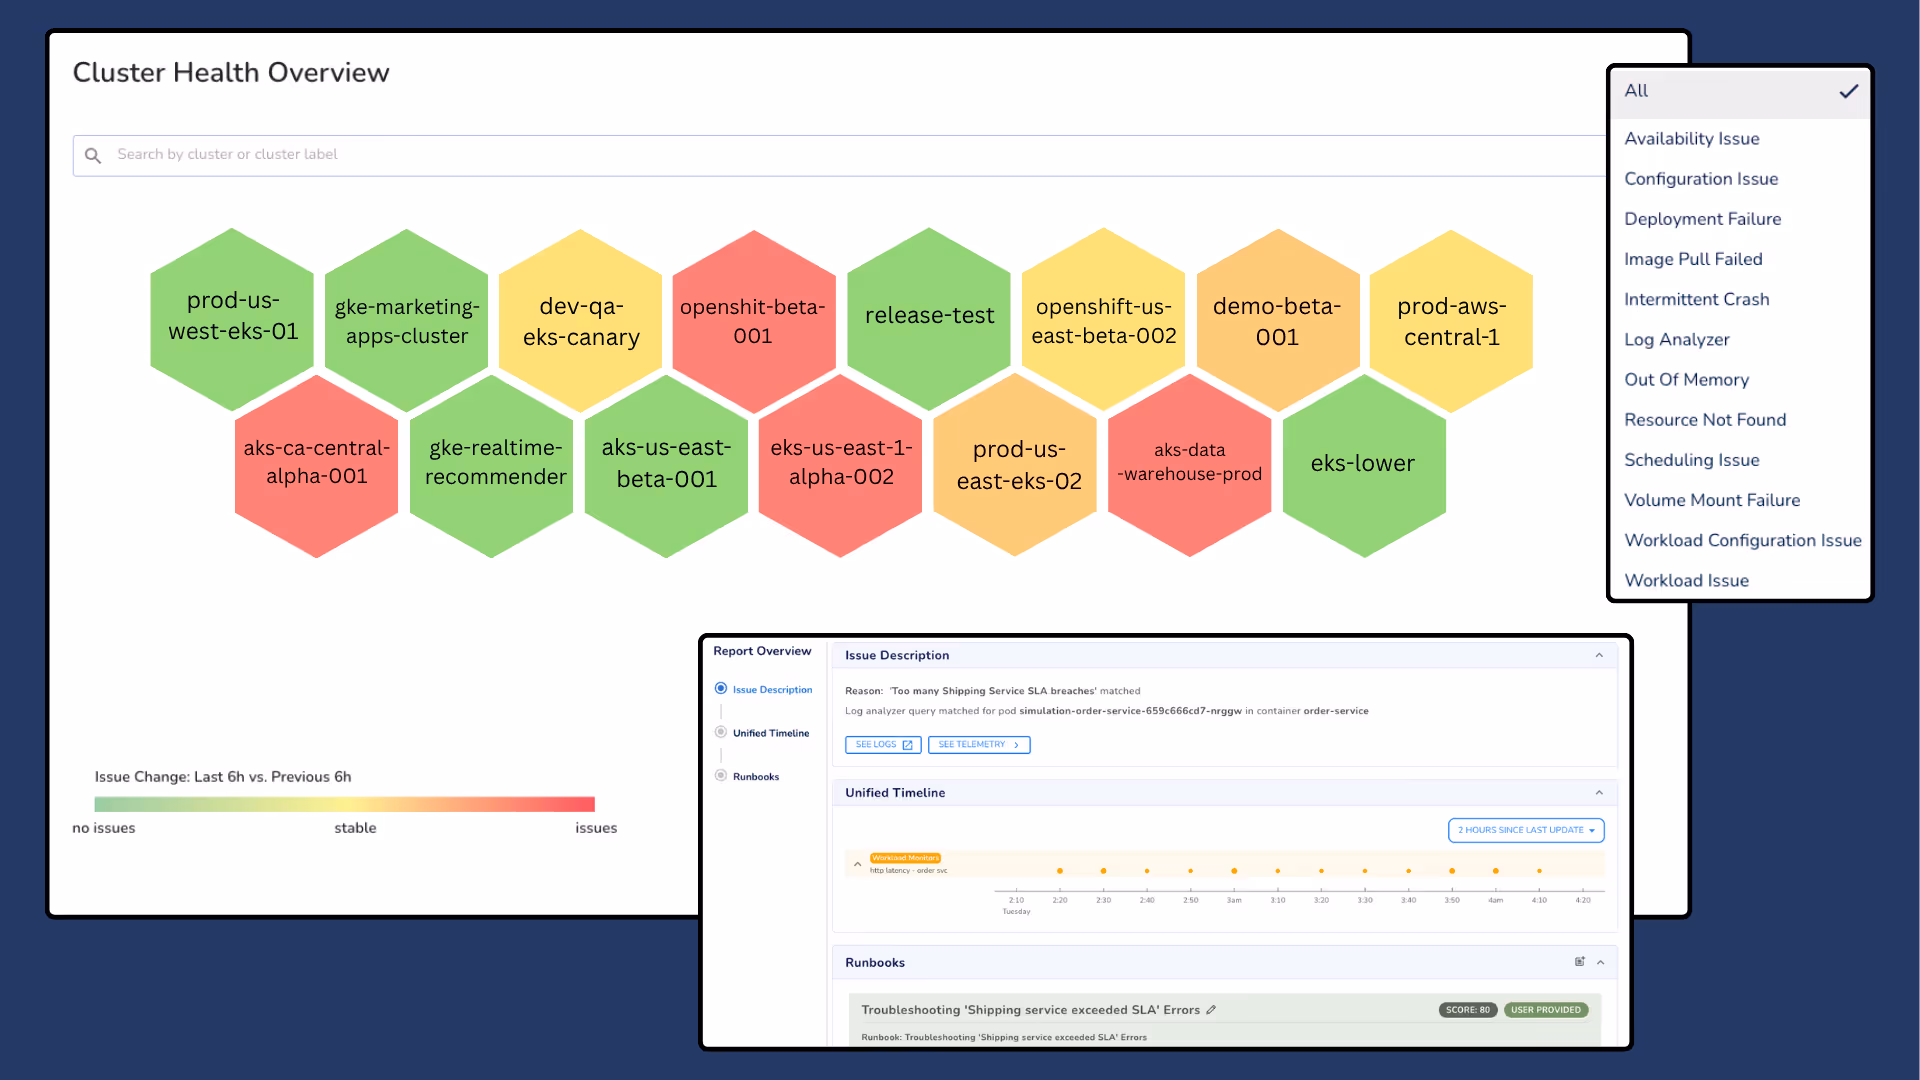Click the timeline event dot at 3:30
This screenshot has height=1080, width=1920.
point(1365,871)
